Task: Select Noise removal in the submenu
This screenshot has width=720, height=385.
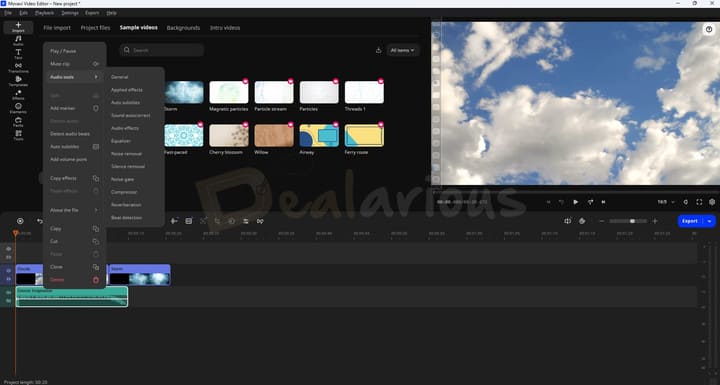Action: click(x=135, y=153)
